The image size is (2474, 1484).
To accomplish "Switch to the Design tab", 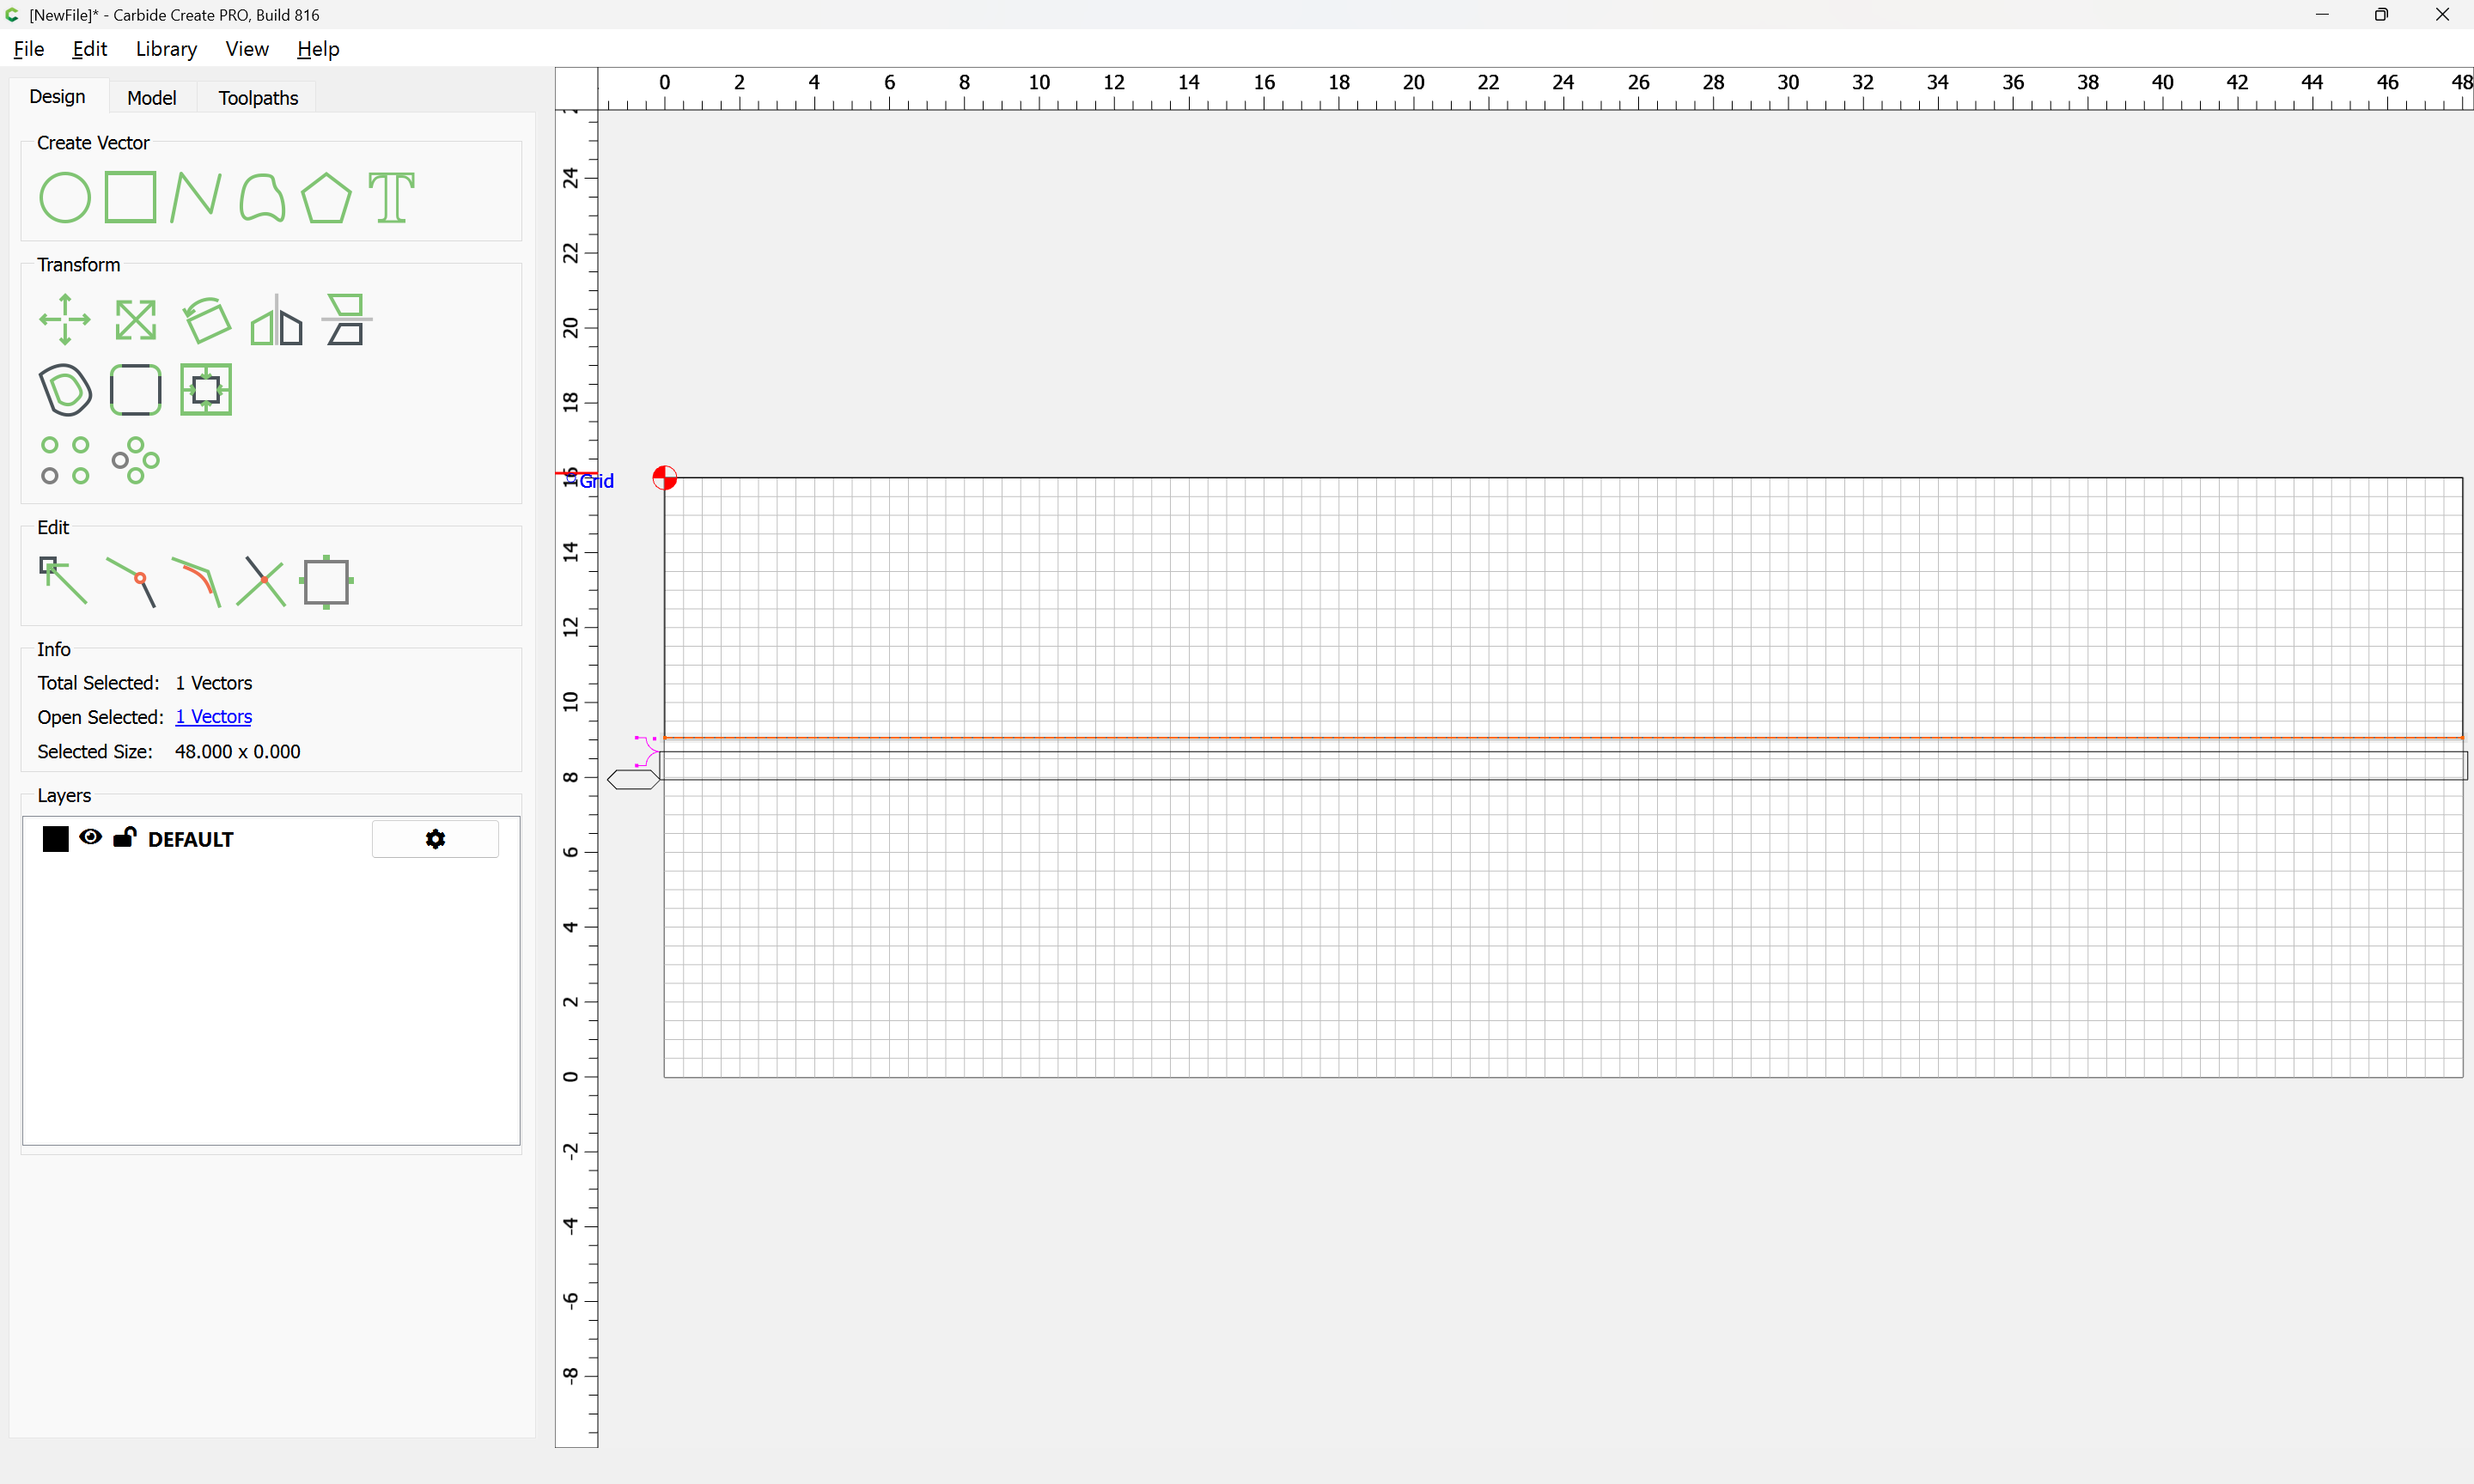I will (57, 97).
